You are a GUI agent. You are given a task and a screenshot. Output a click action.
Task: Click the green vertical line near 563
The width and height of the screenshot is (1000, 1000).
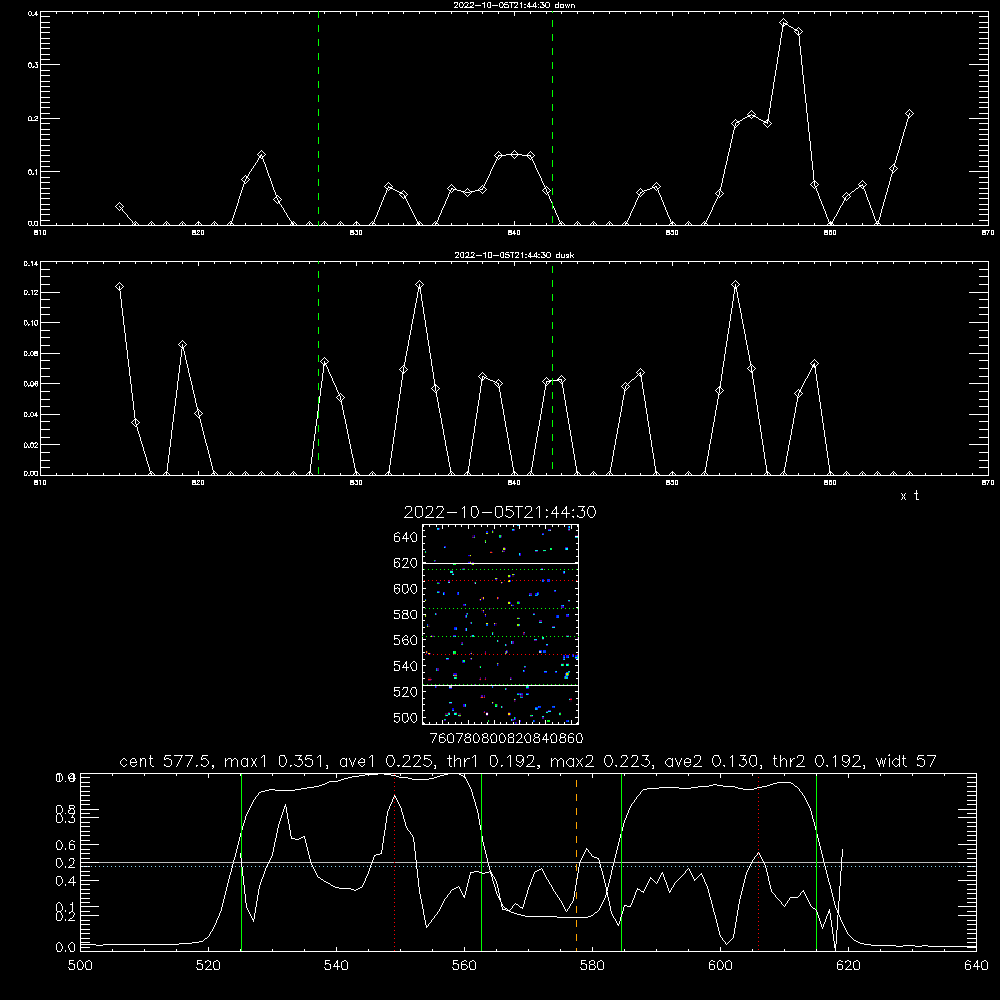[x=482, y=862]
